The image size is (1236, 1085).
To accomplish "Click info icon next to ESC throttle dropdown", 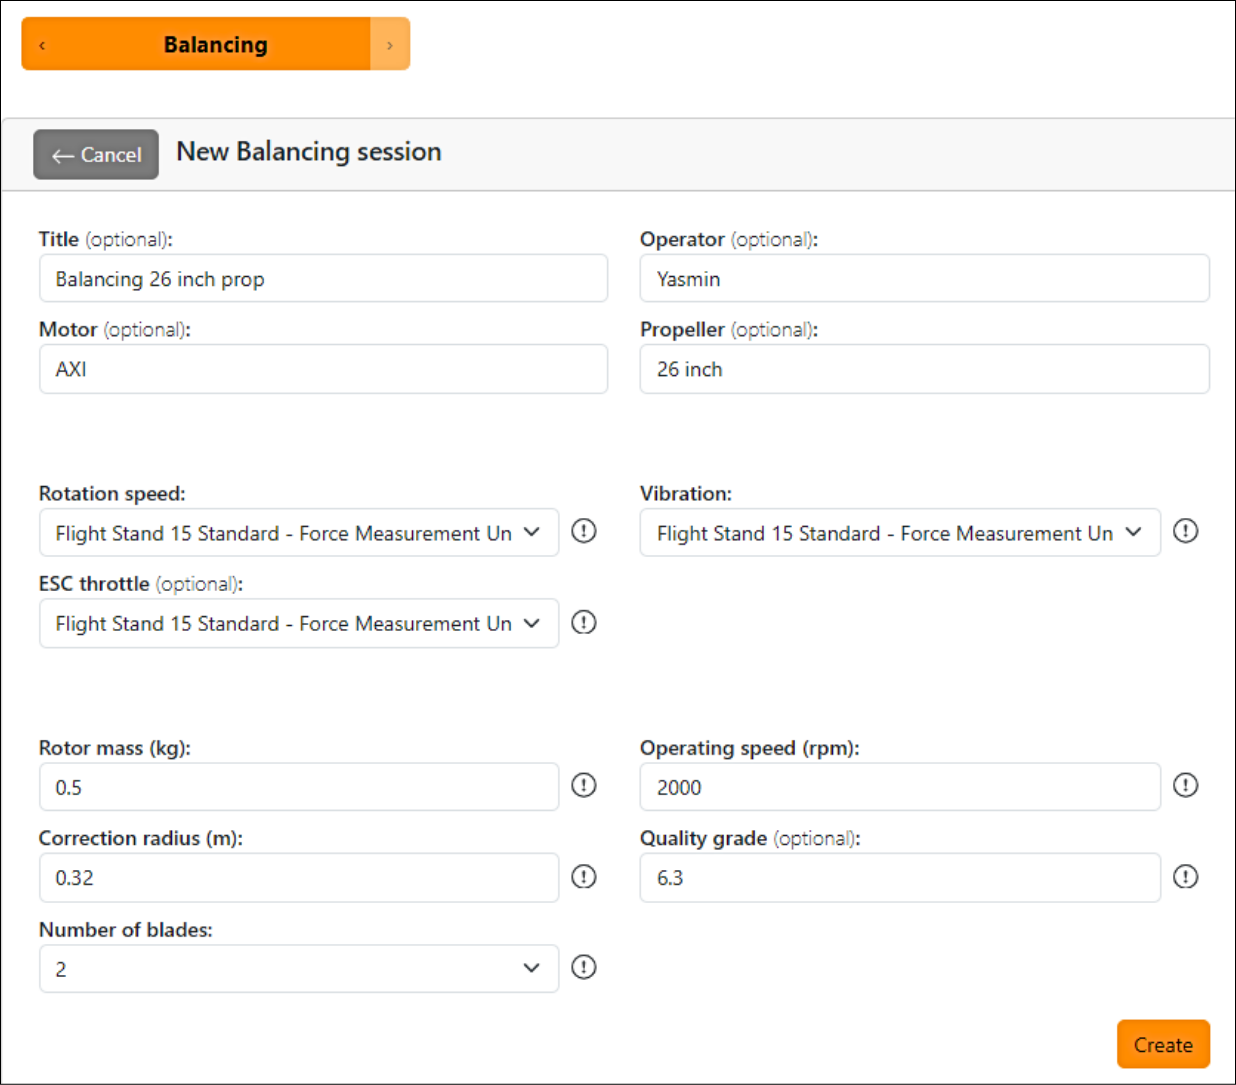I will [583, 622].
